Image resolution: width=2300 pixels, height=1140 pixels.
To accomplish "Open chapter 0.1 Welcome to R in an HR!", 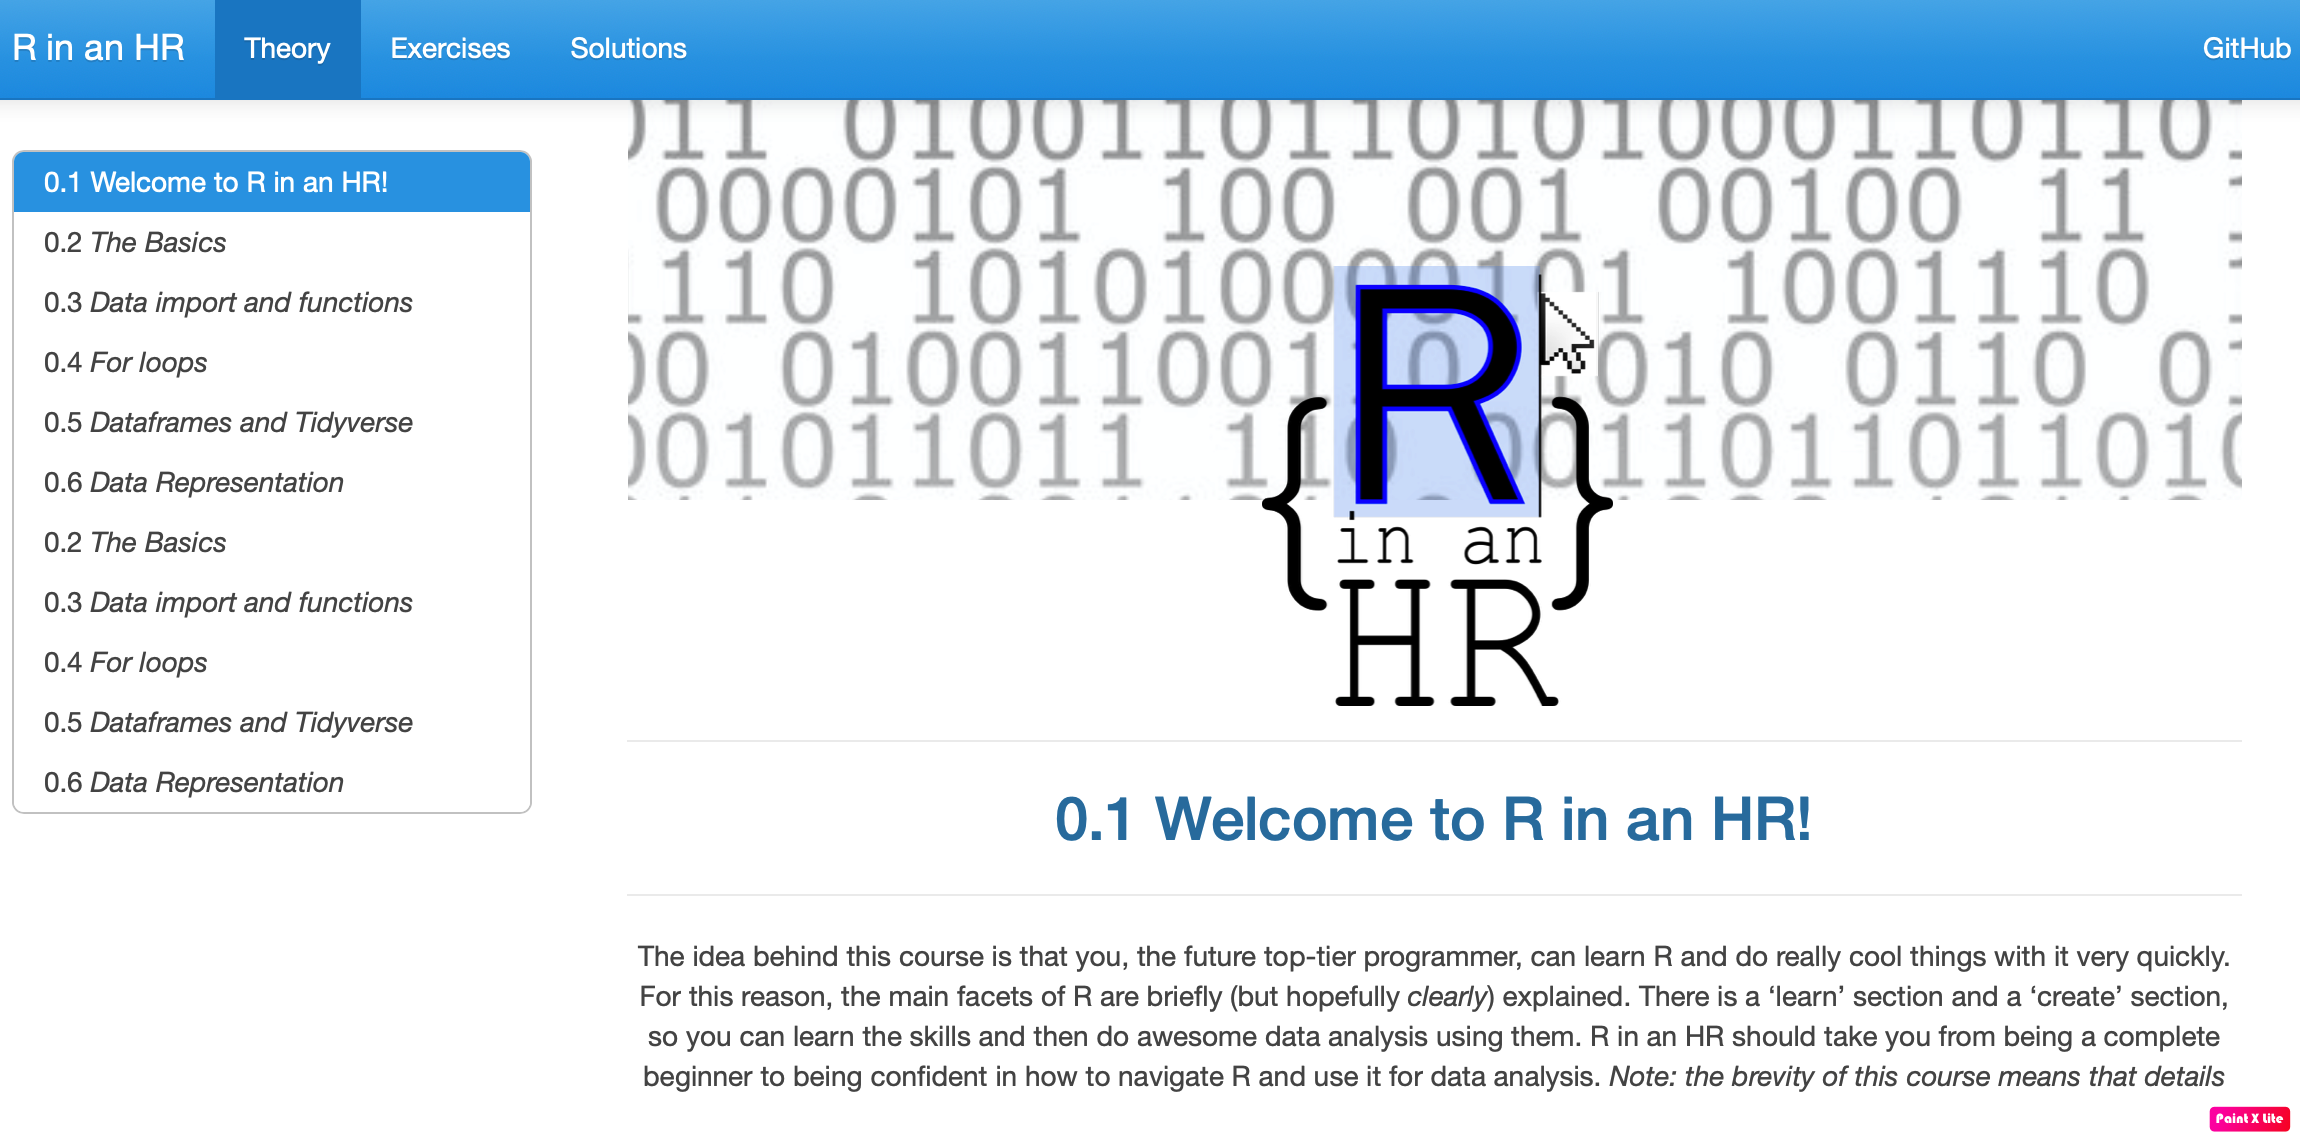I will point(217,183).
